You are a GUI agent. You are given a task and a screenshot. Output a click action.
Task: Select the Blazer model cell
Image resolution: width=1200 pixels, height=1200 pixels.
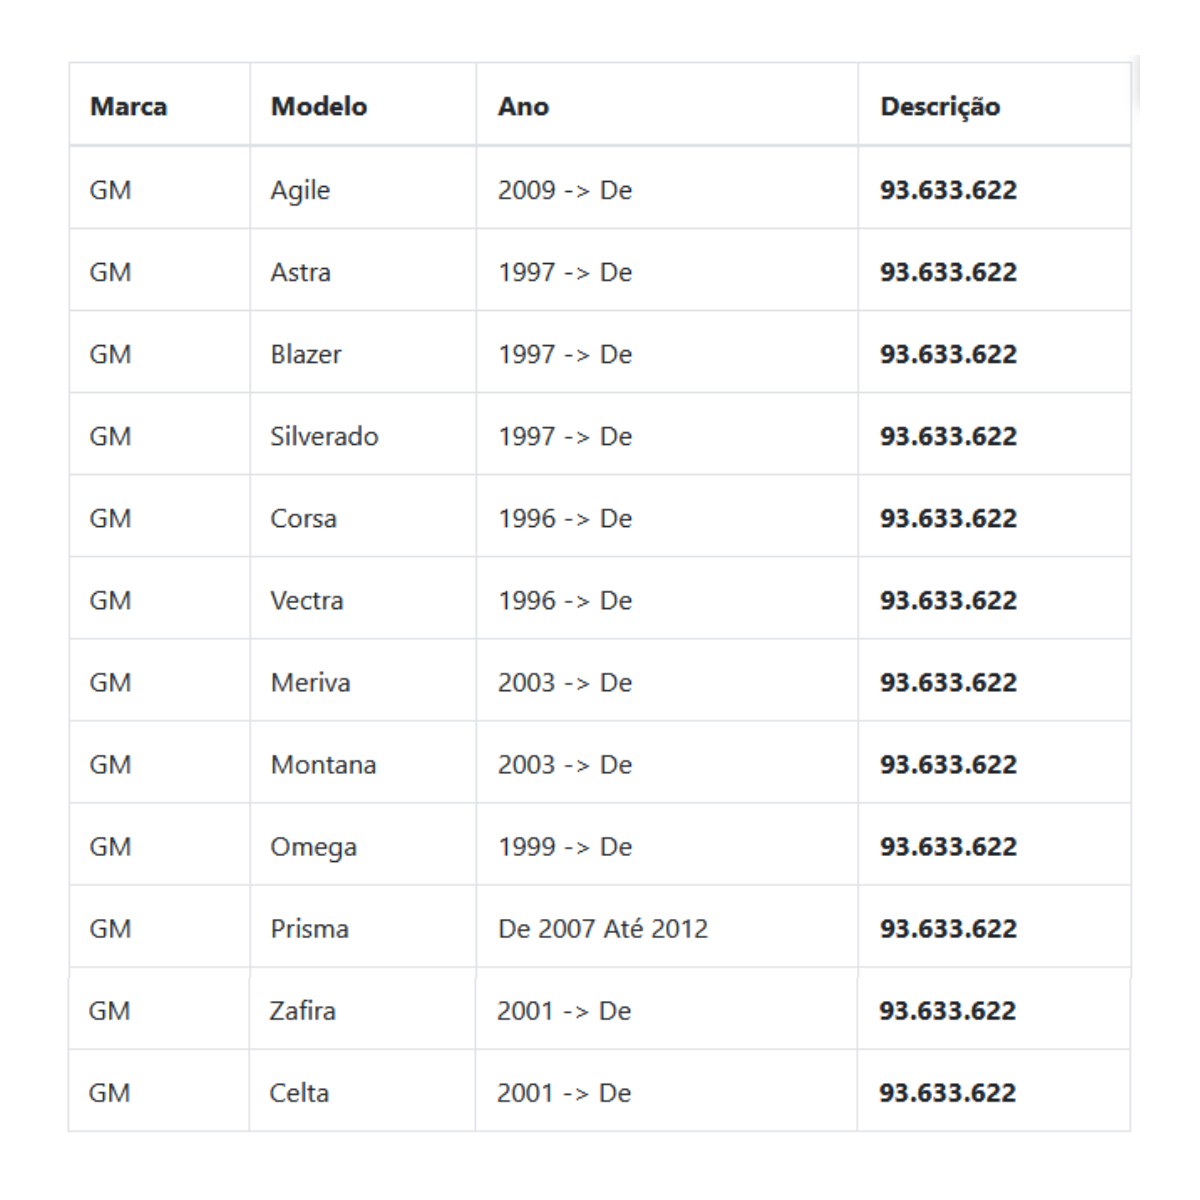pyautogui.click(x=363, y=352)
